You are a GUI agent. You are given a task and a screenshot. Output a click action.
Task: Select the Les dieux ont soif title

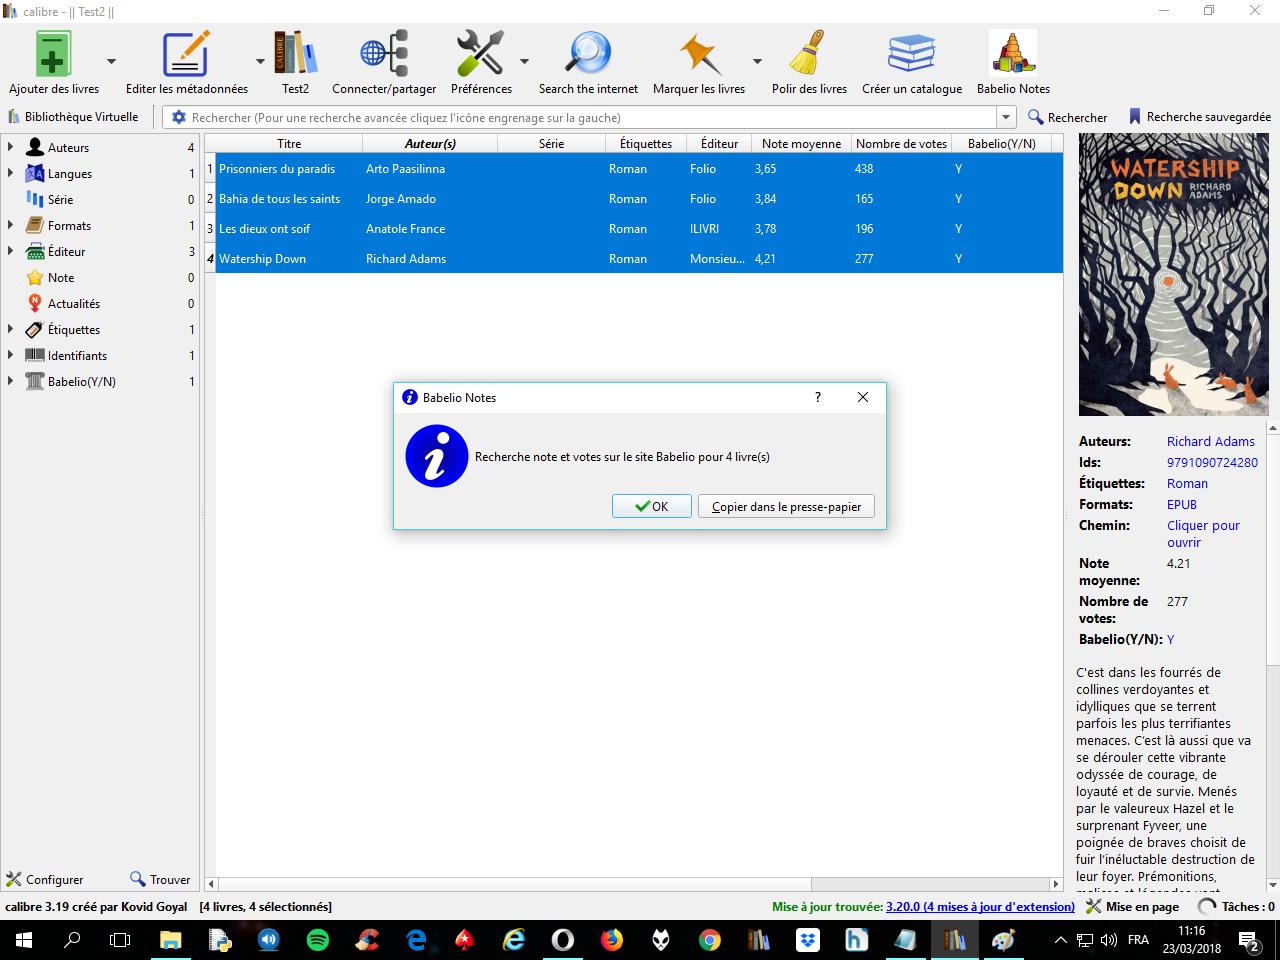pyautogui.click(x=264, y=228)
